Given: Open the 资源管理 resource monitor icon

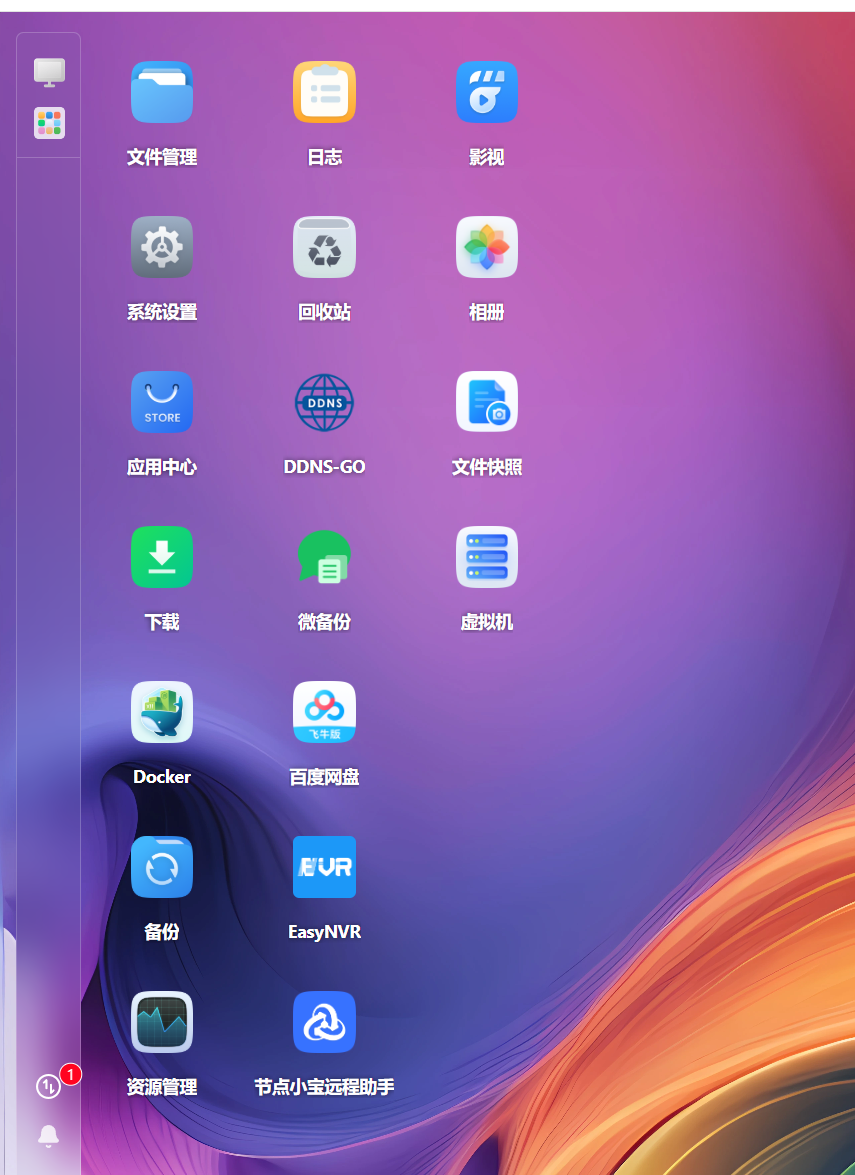Looking at the screenshot, I should coord(162,1022).
